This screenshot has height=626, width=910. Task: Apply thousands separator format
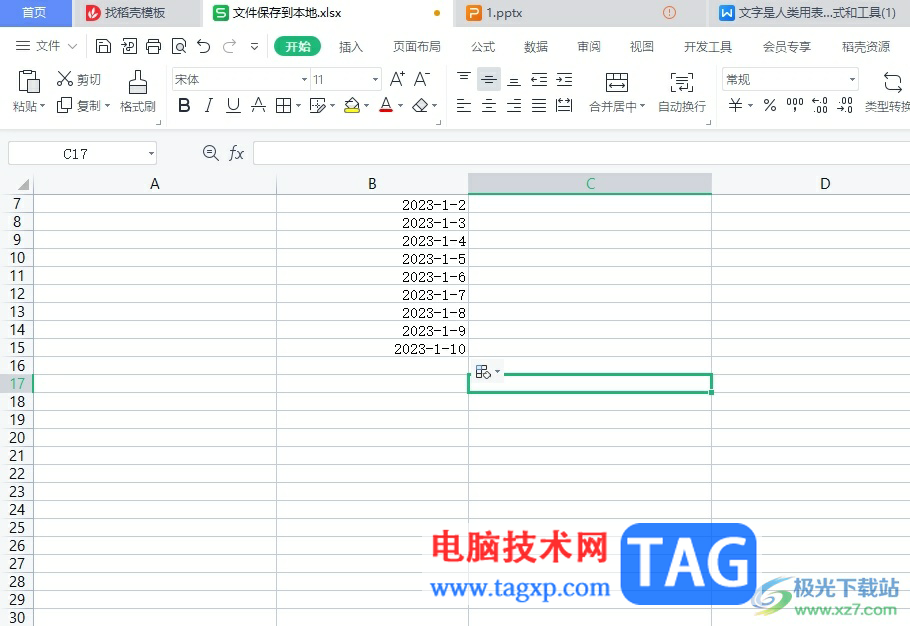click(795, 105)
